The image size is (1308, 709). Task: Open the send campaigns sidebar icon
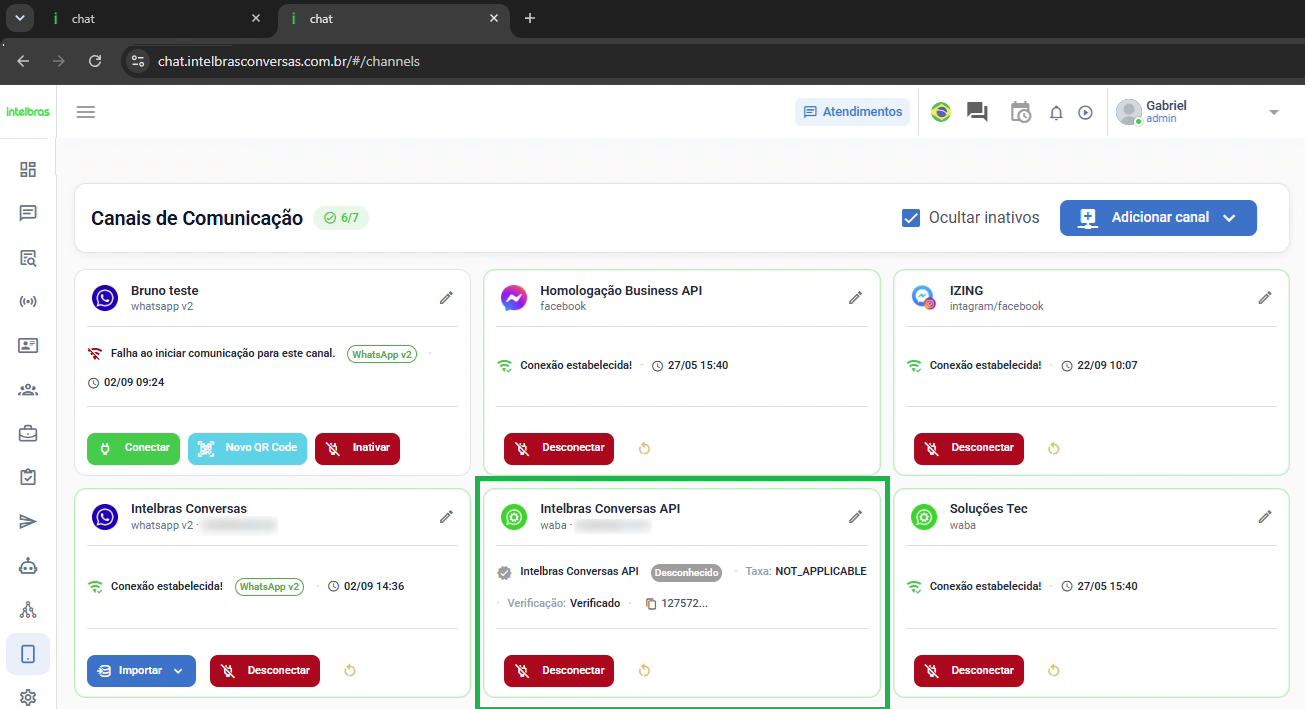click(28, 521)
